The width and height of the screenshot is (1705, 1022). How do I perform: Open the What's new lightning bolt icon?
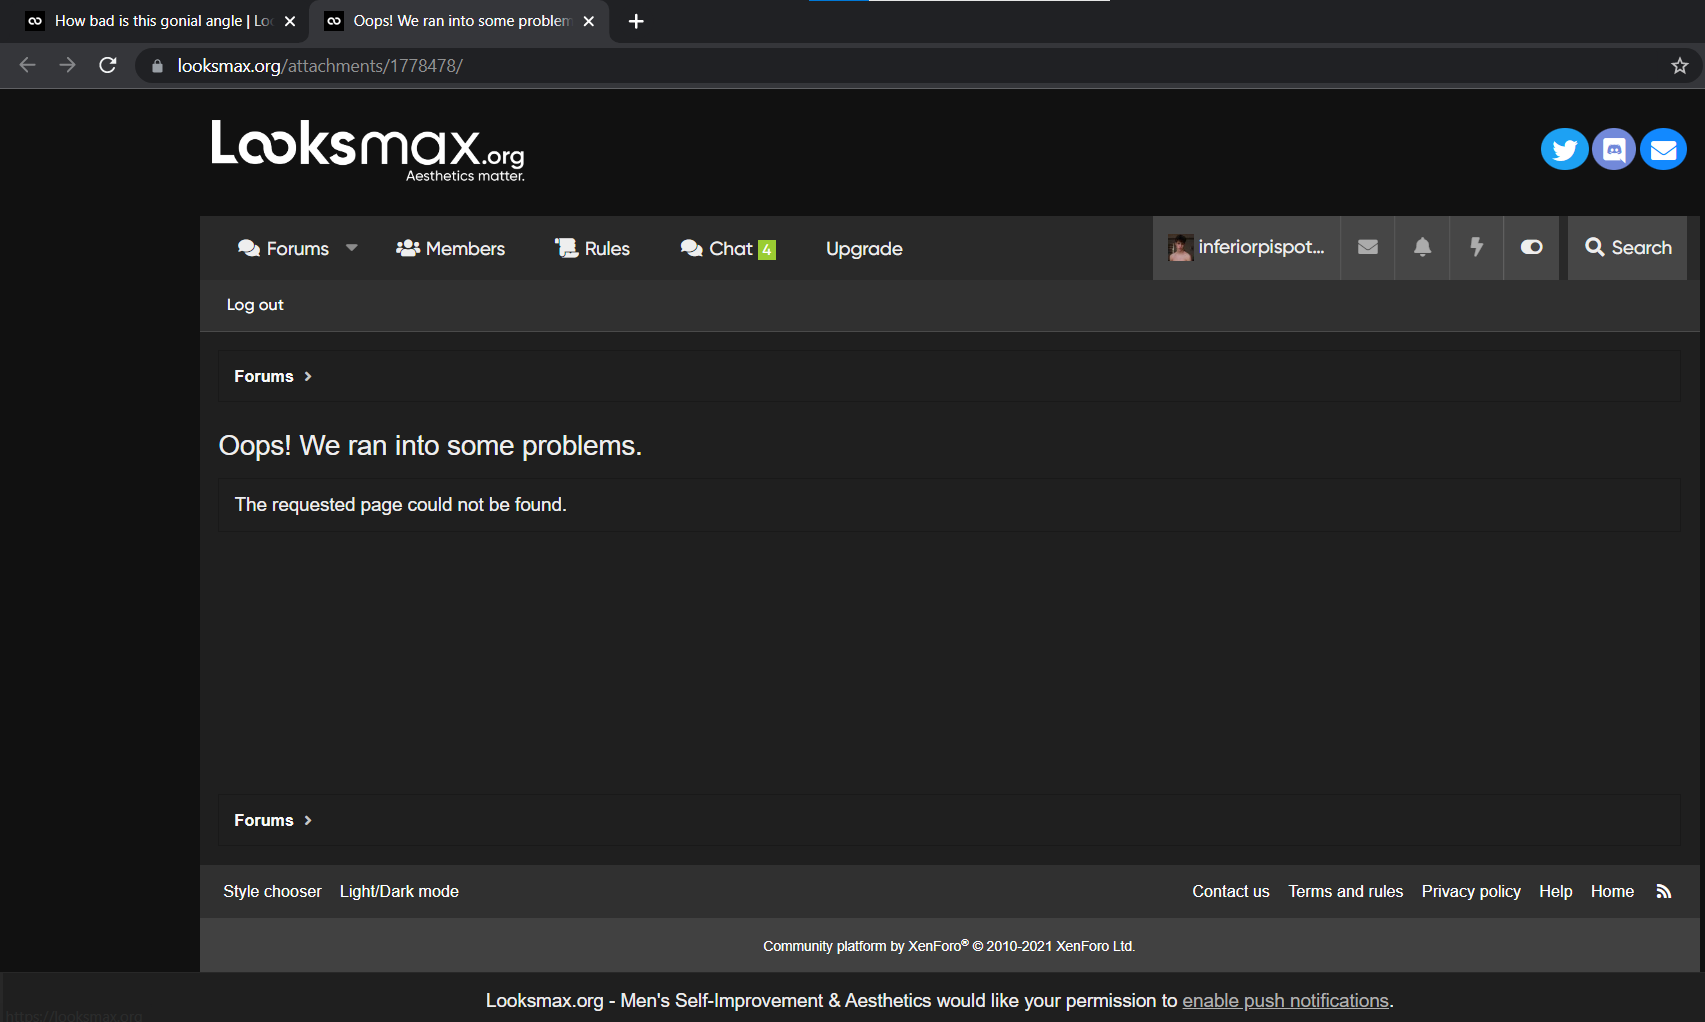point(1476,247)
